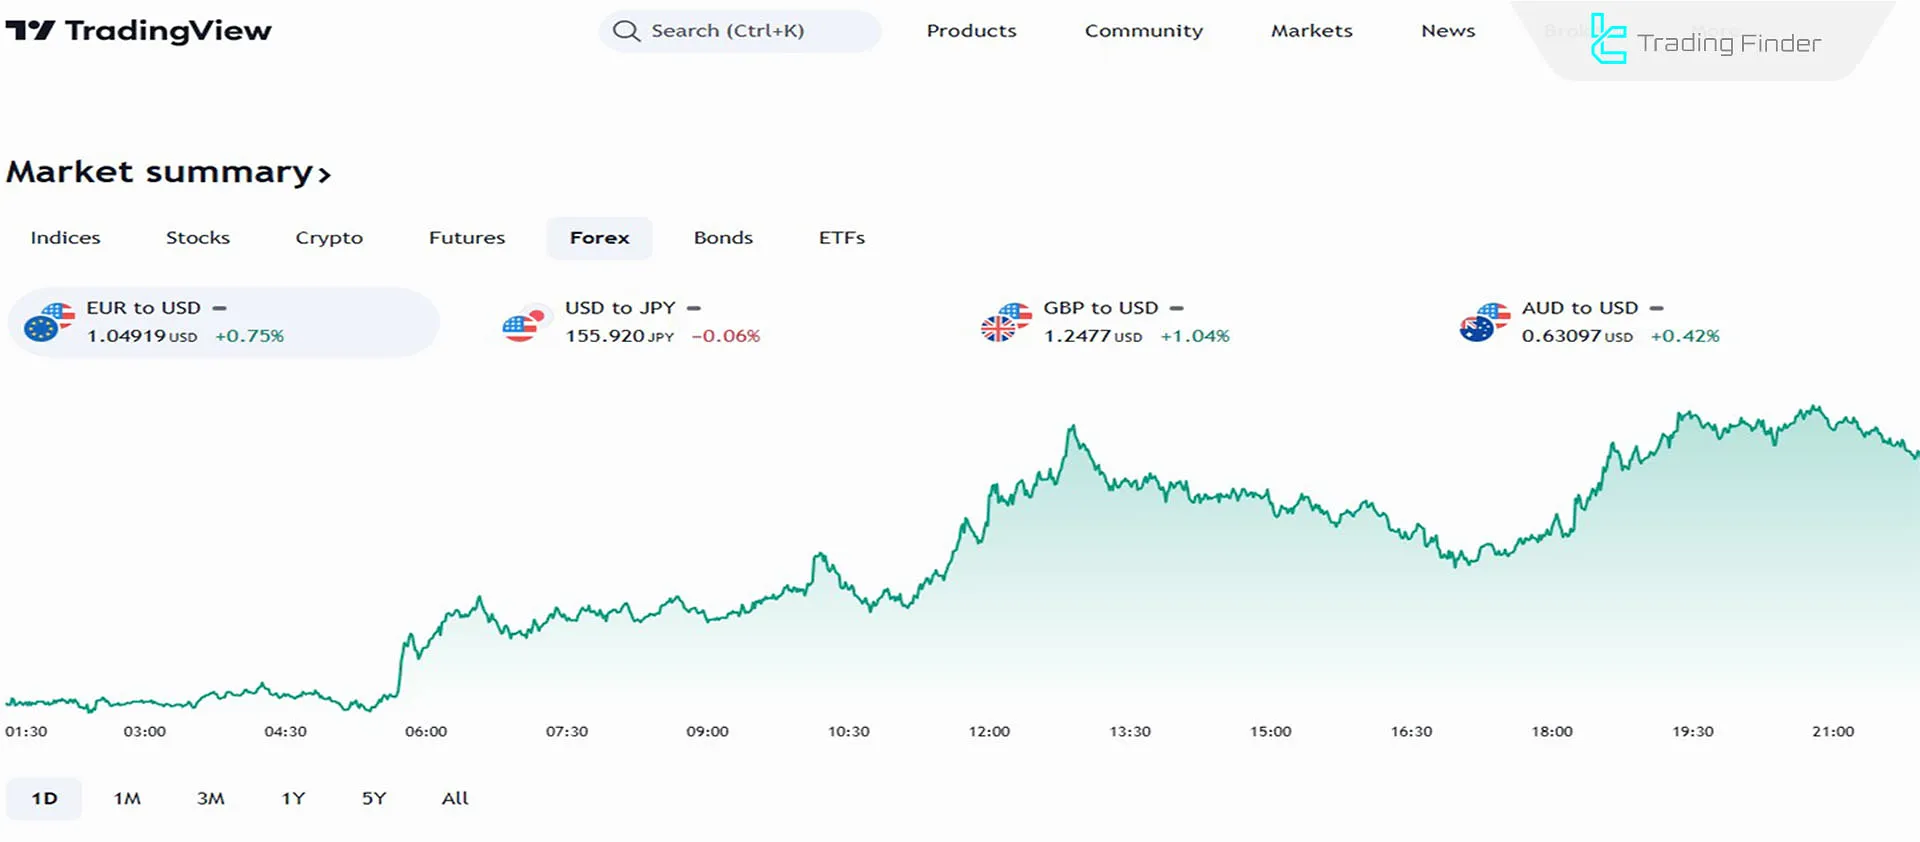Set chart range to 1D
Screen dimensions: 1920x842
(44, 798)
